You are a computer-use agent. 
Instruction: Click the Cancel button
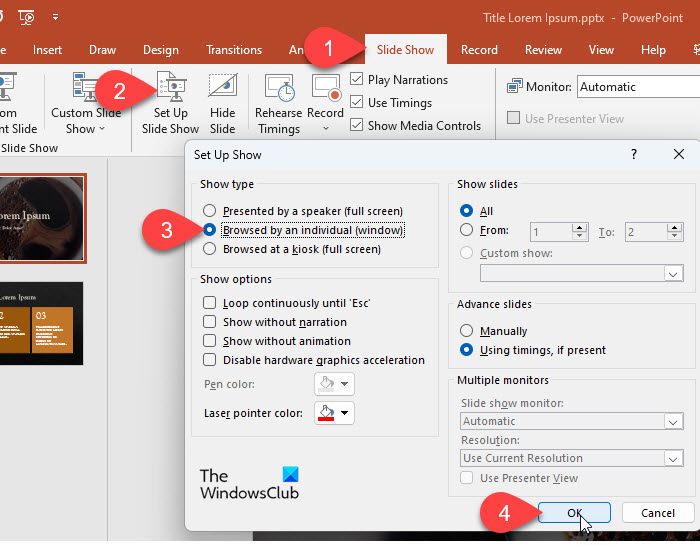(658, 512)
